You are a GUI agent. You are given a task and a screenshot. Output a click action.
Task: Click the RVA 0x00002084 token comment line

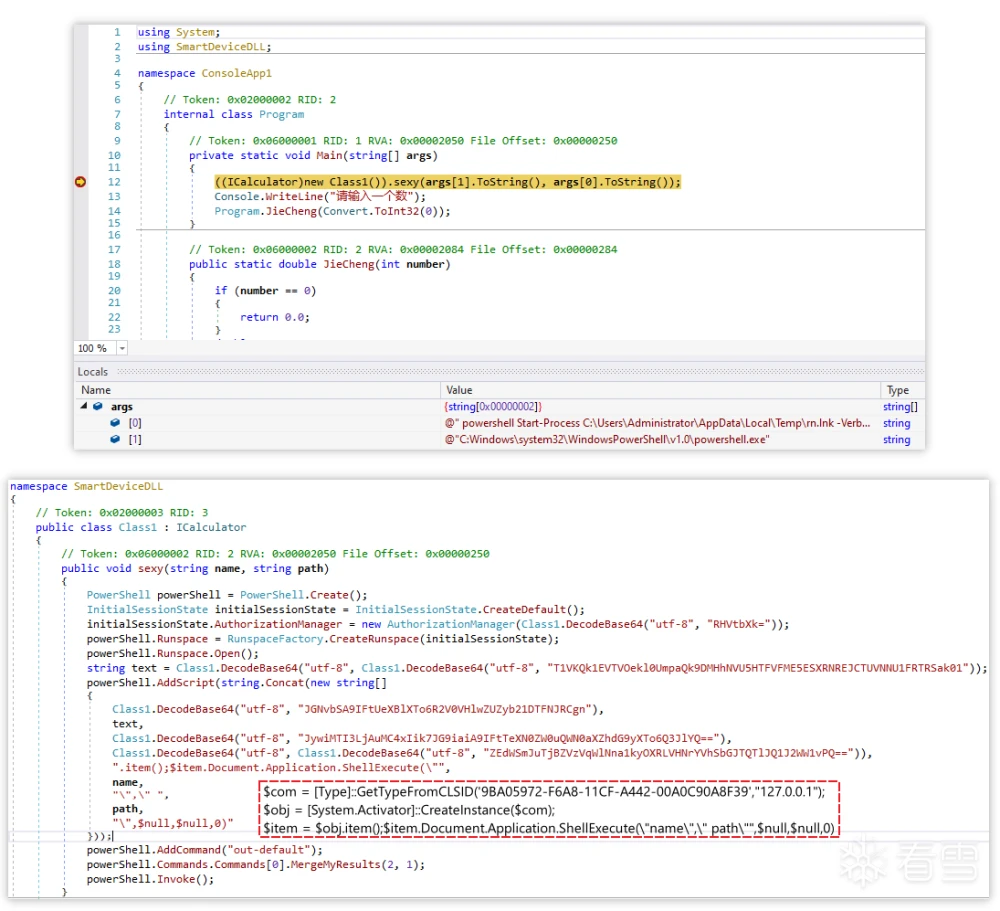403,249
